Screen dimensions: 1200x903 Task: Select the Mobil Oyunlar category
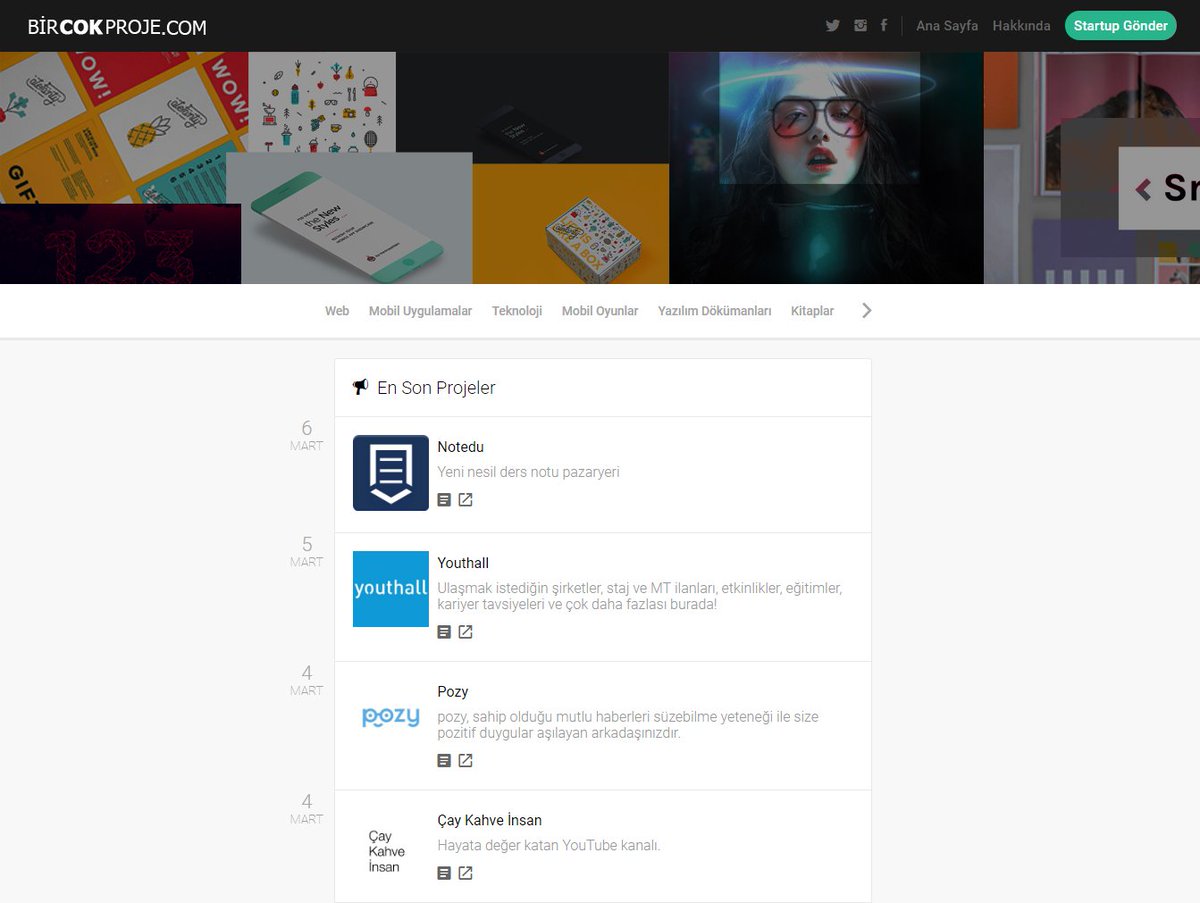600,311
